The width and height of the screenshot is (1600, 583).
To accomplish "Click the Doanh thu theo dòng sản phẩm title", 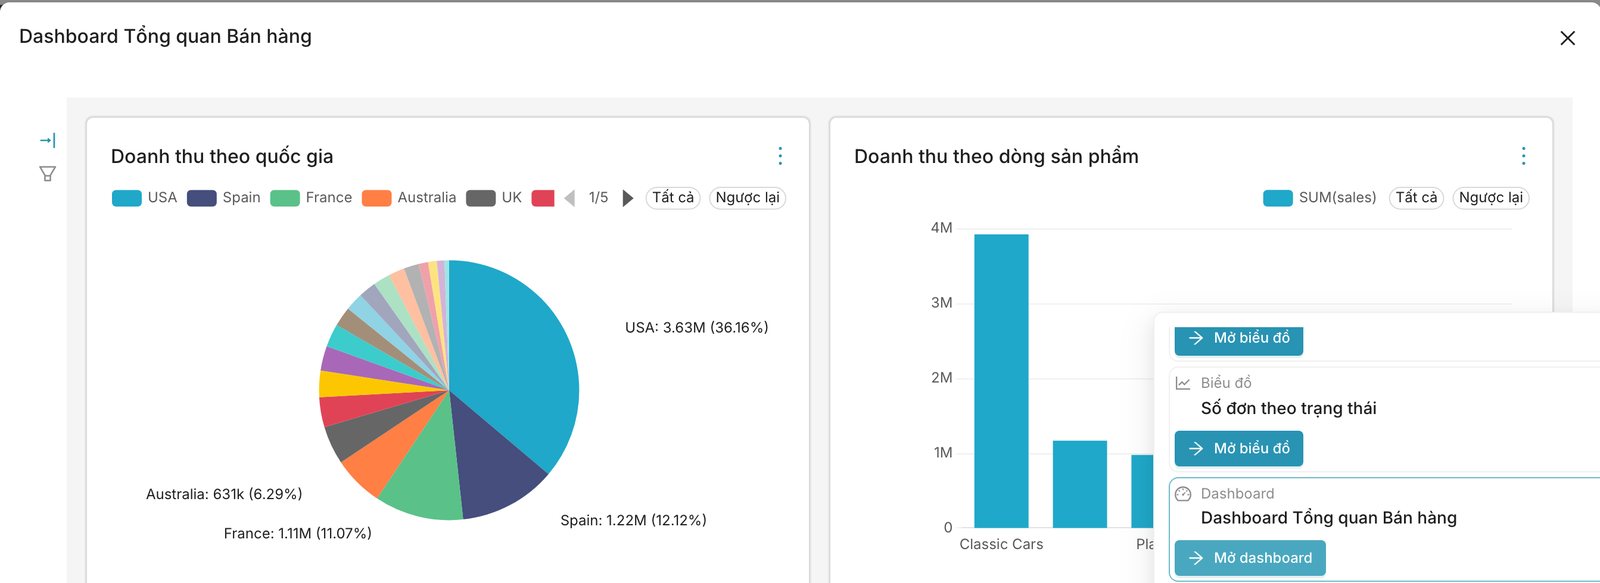I will (996, 157).
